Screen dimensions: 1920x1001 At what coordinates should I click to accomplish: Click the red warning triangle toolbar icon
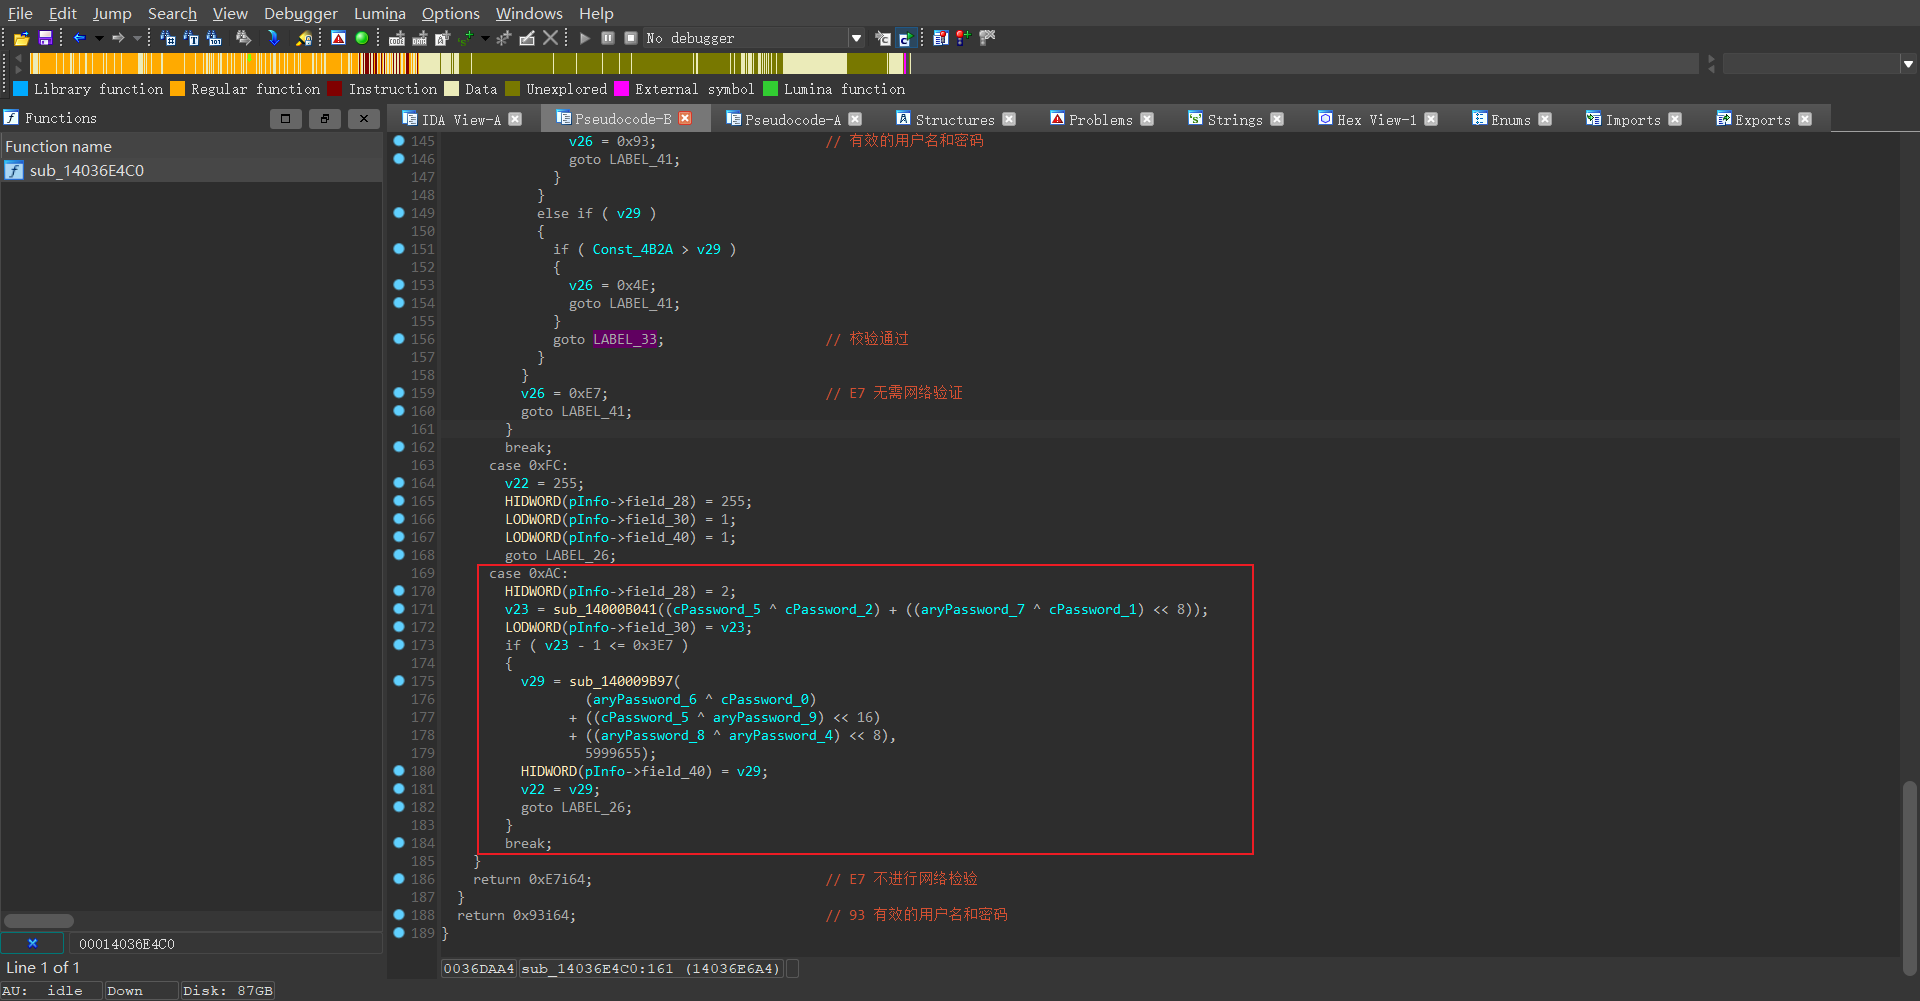(x=338, y=38)
